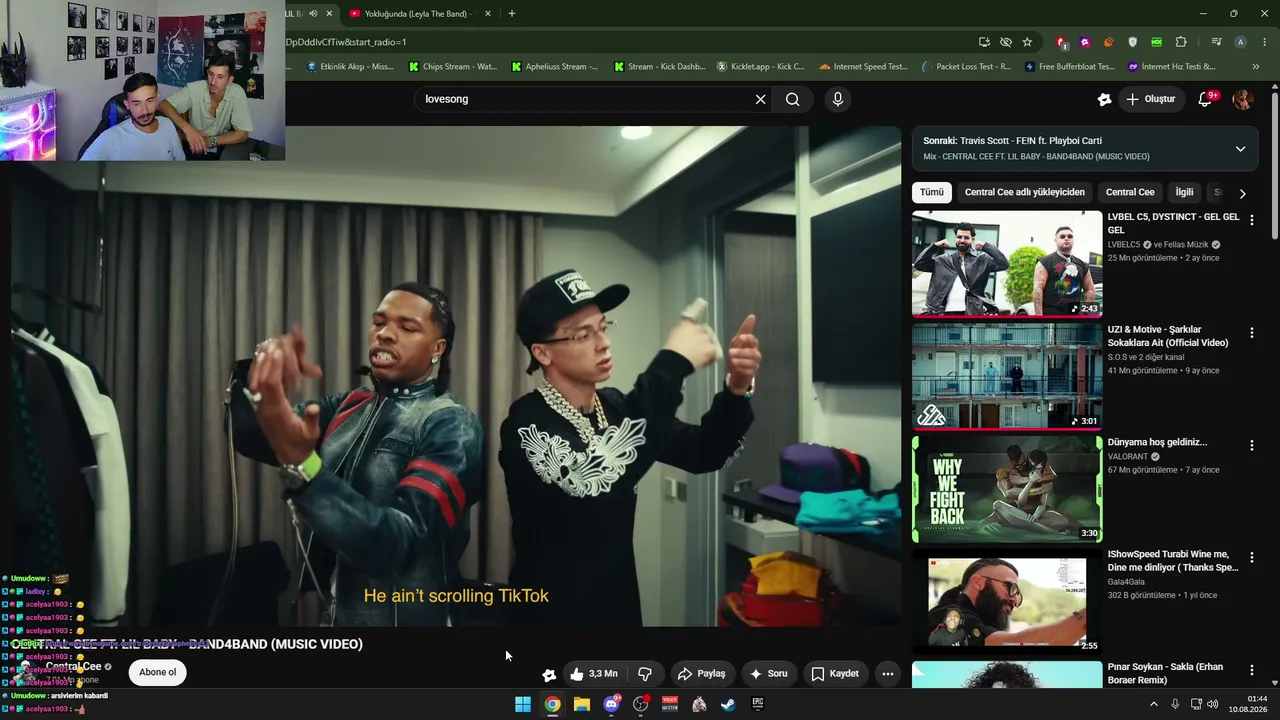Viewport: 1280px width, 720px height.
Task: Click the red shield extension icon
Action: tap(1062, 42)
